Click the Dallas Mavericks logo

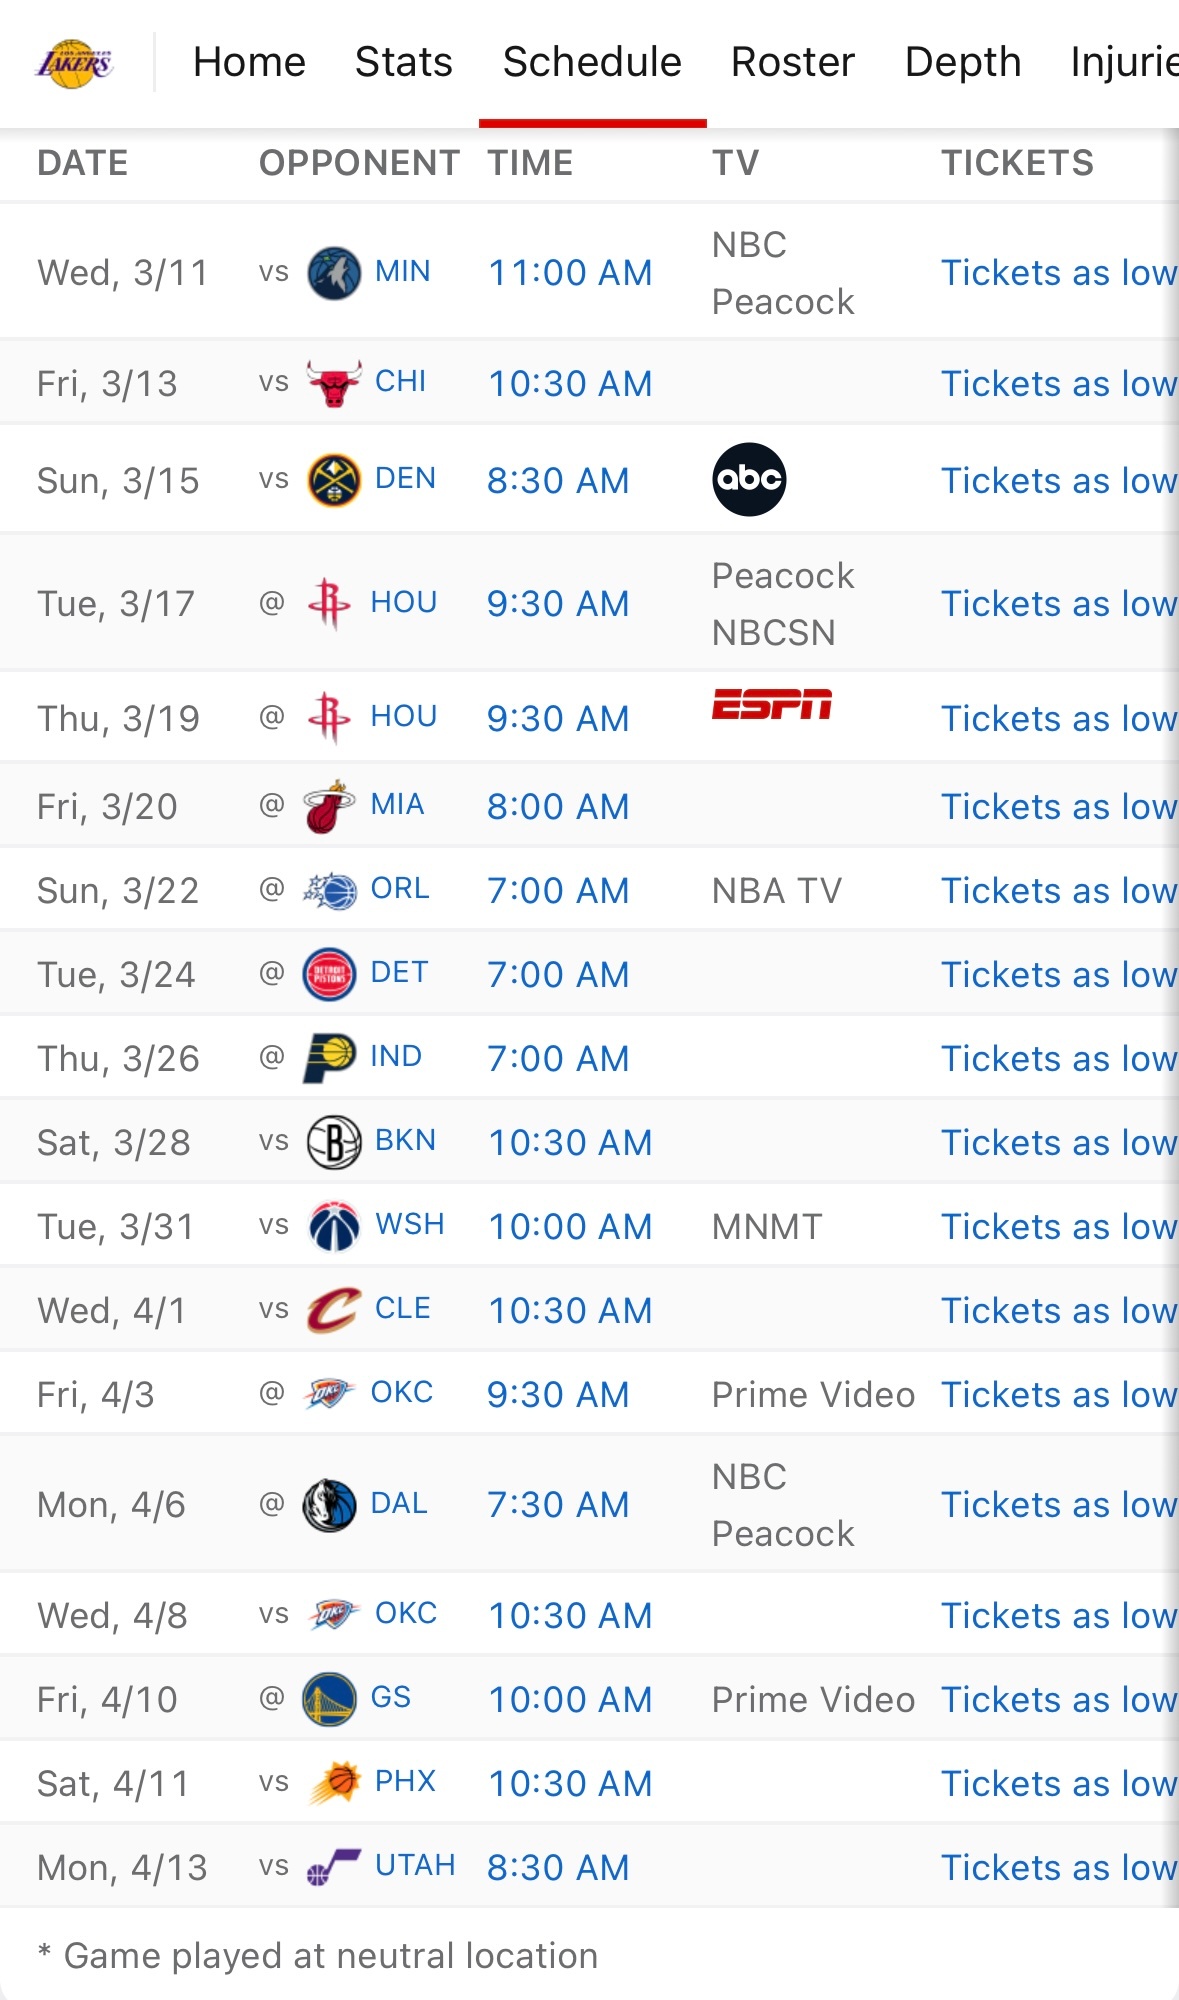(329, 1505)
